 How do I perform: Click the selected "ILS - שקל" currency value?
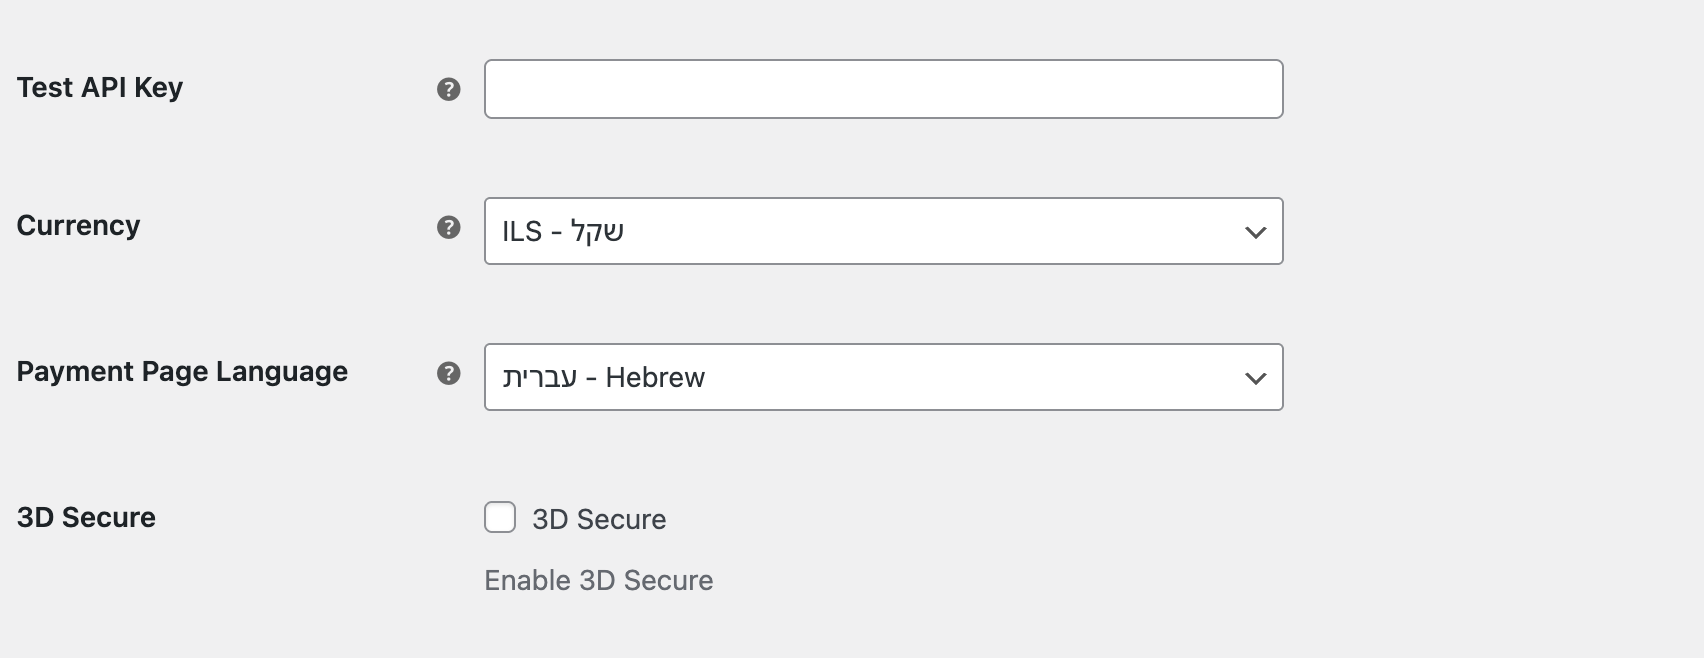pos(563,232)
